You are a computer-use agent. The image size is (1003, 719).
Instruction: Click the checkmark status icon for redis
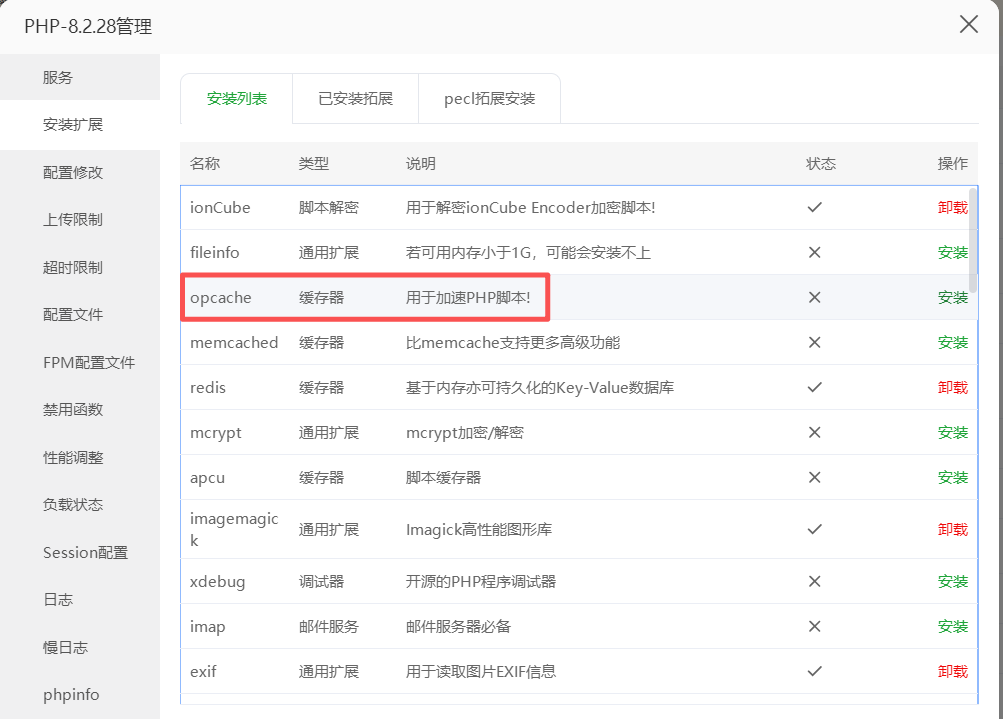tap(814, 387)
